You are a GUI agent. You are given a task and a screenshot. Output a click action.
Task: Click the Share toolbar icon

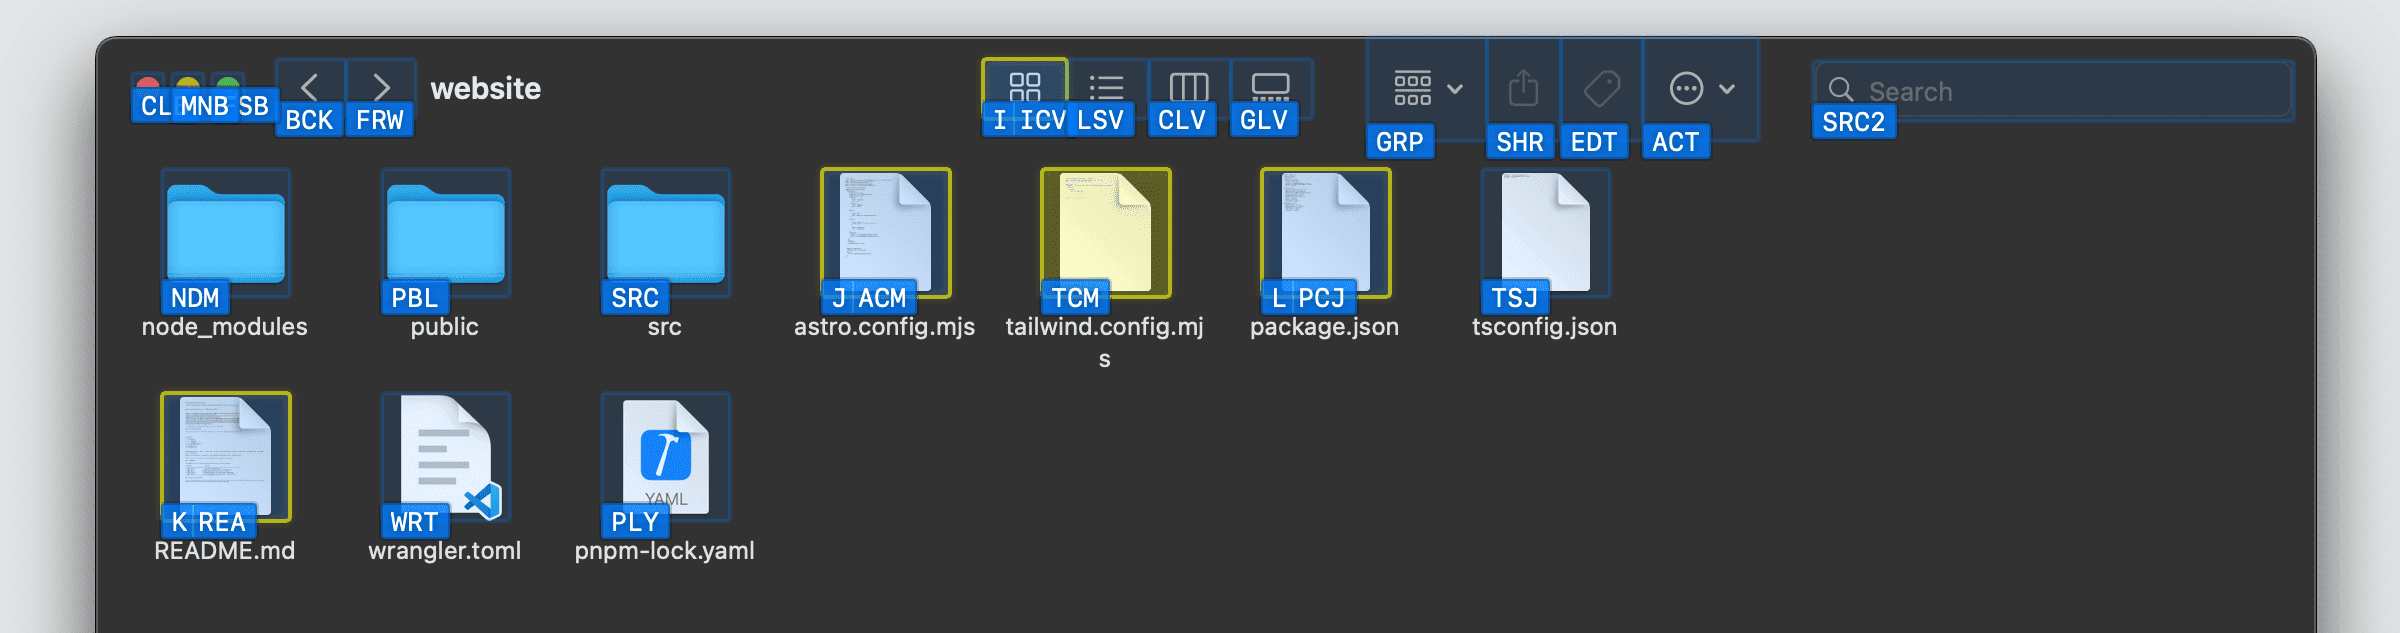1522,88
